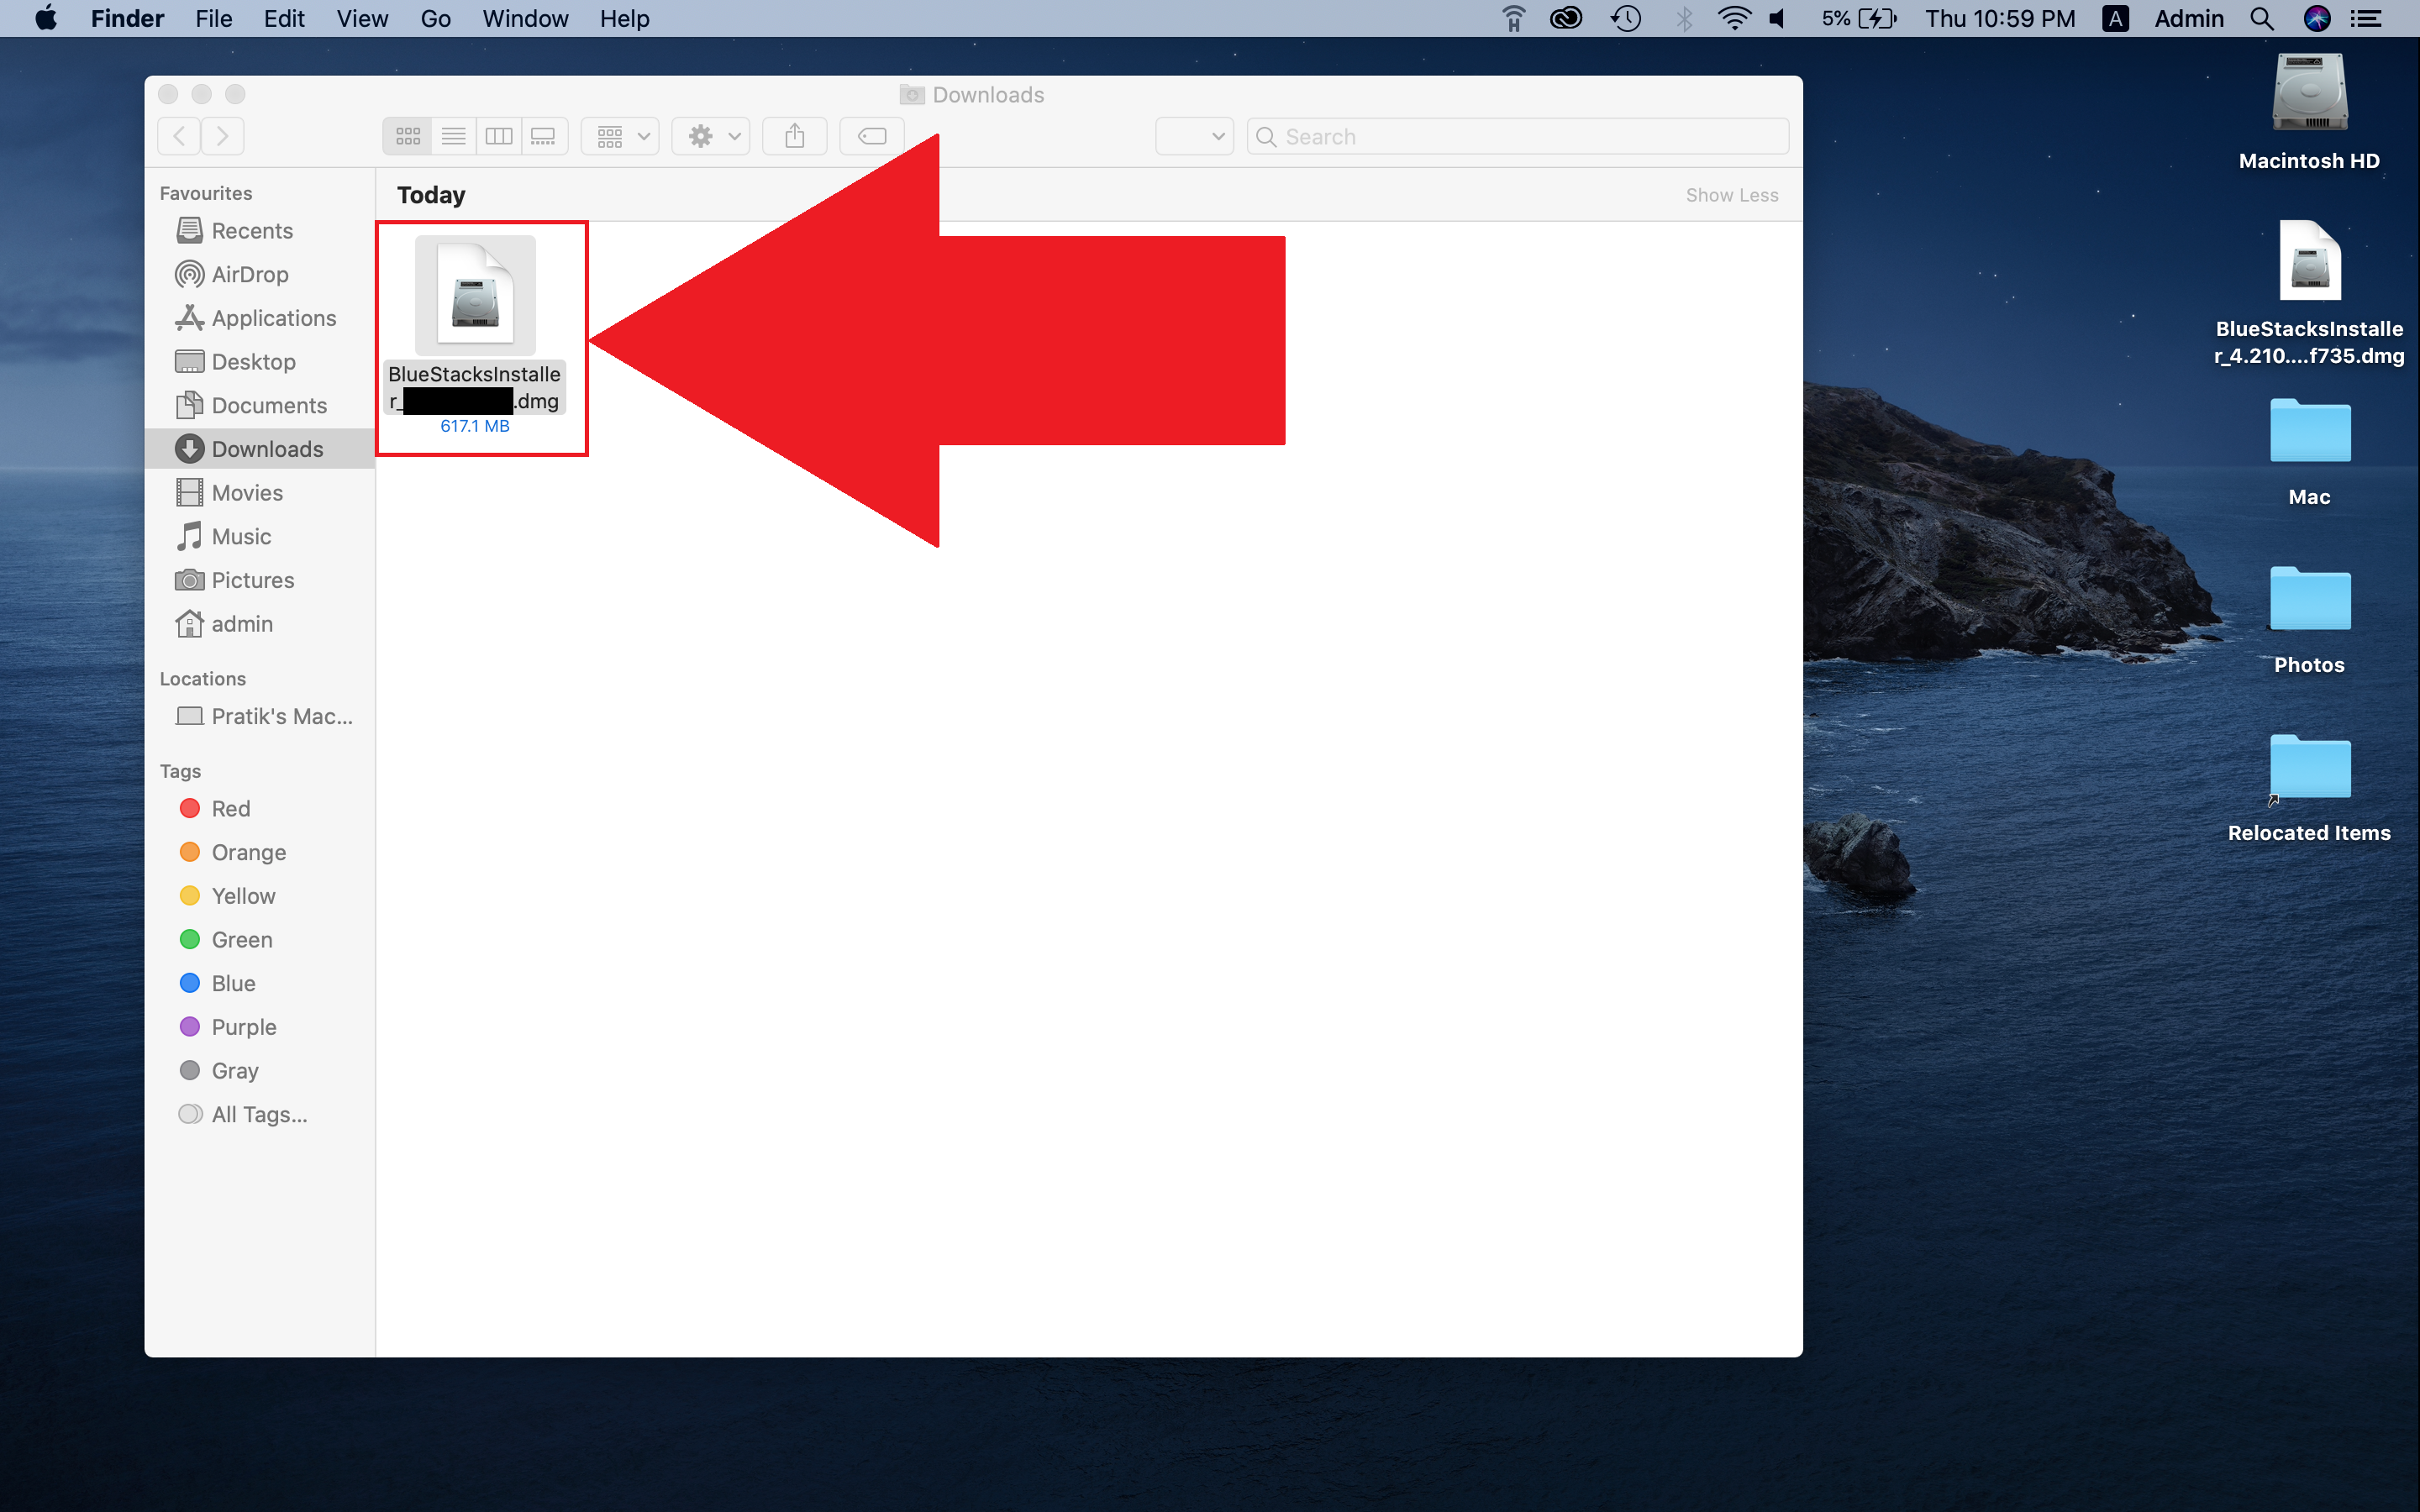Open AirDrop in Favourites sidebar
Screen dimensions: 2420x1512
pos(251,276)
